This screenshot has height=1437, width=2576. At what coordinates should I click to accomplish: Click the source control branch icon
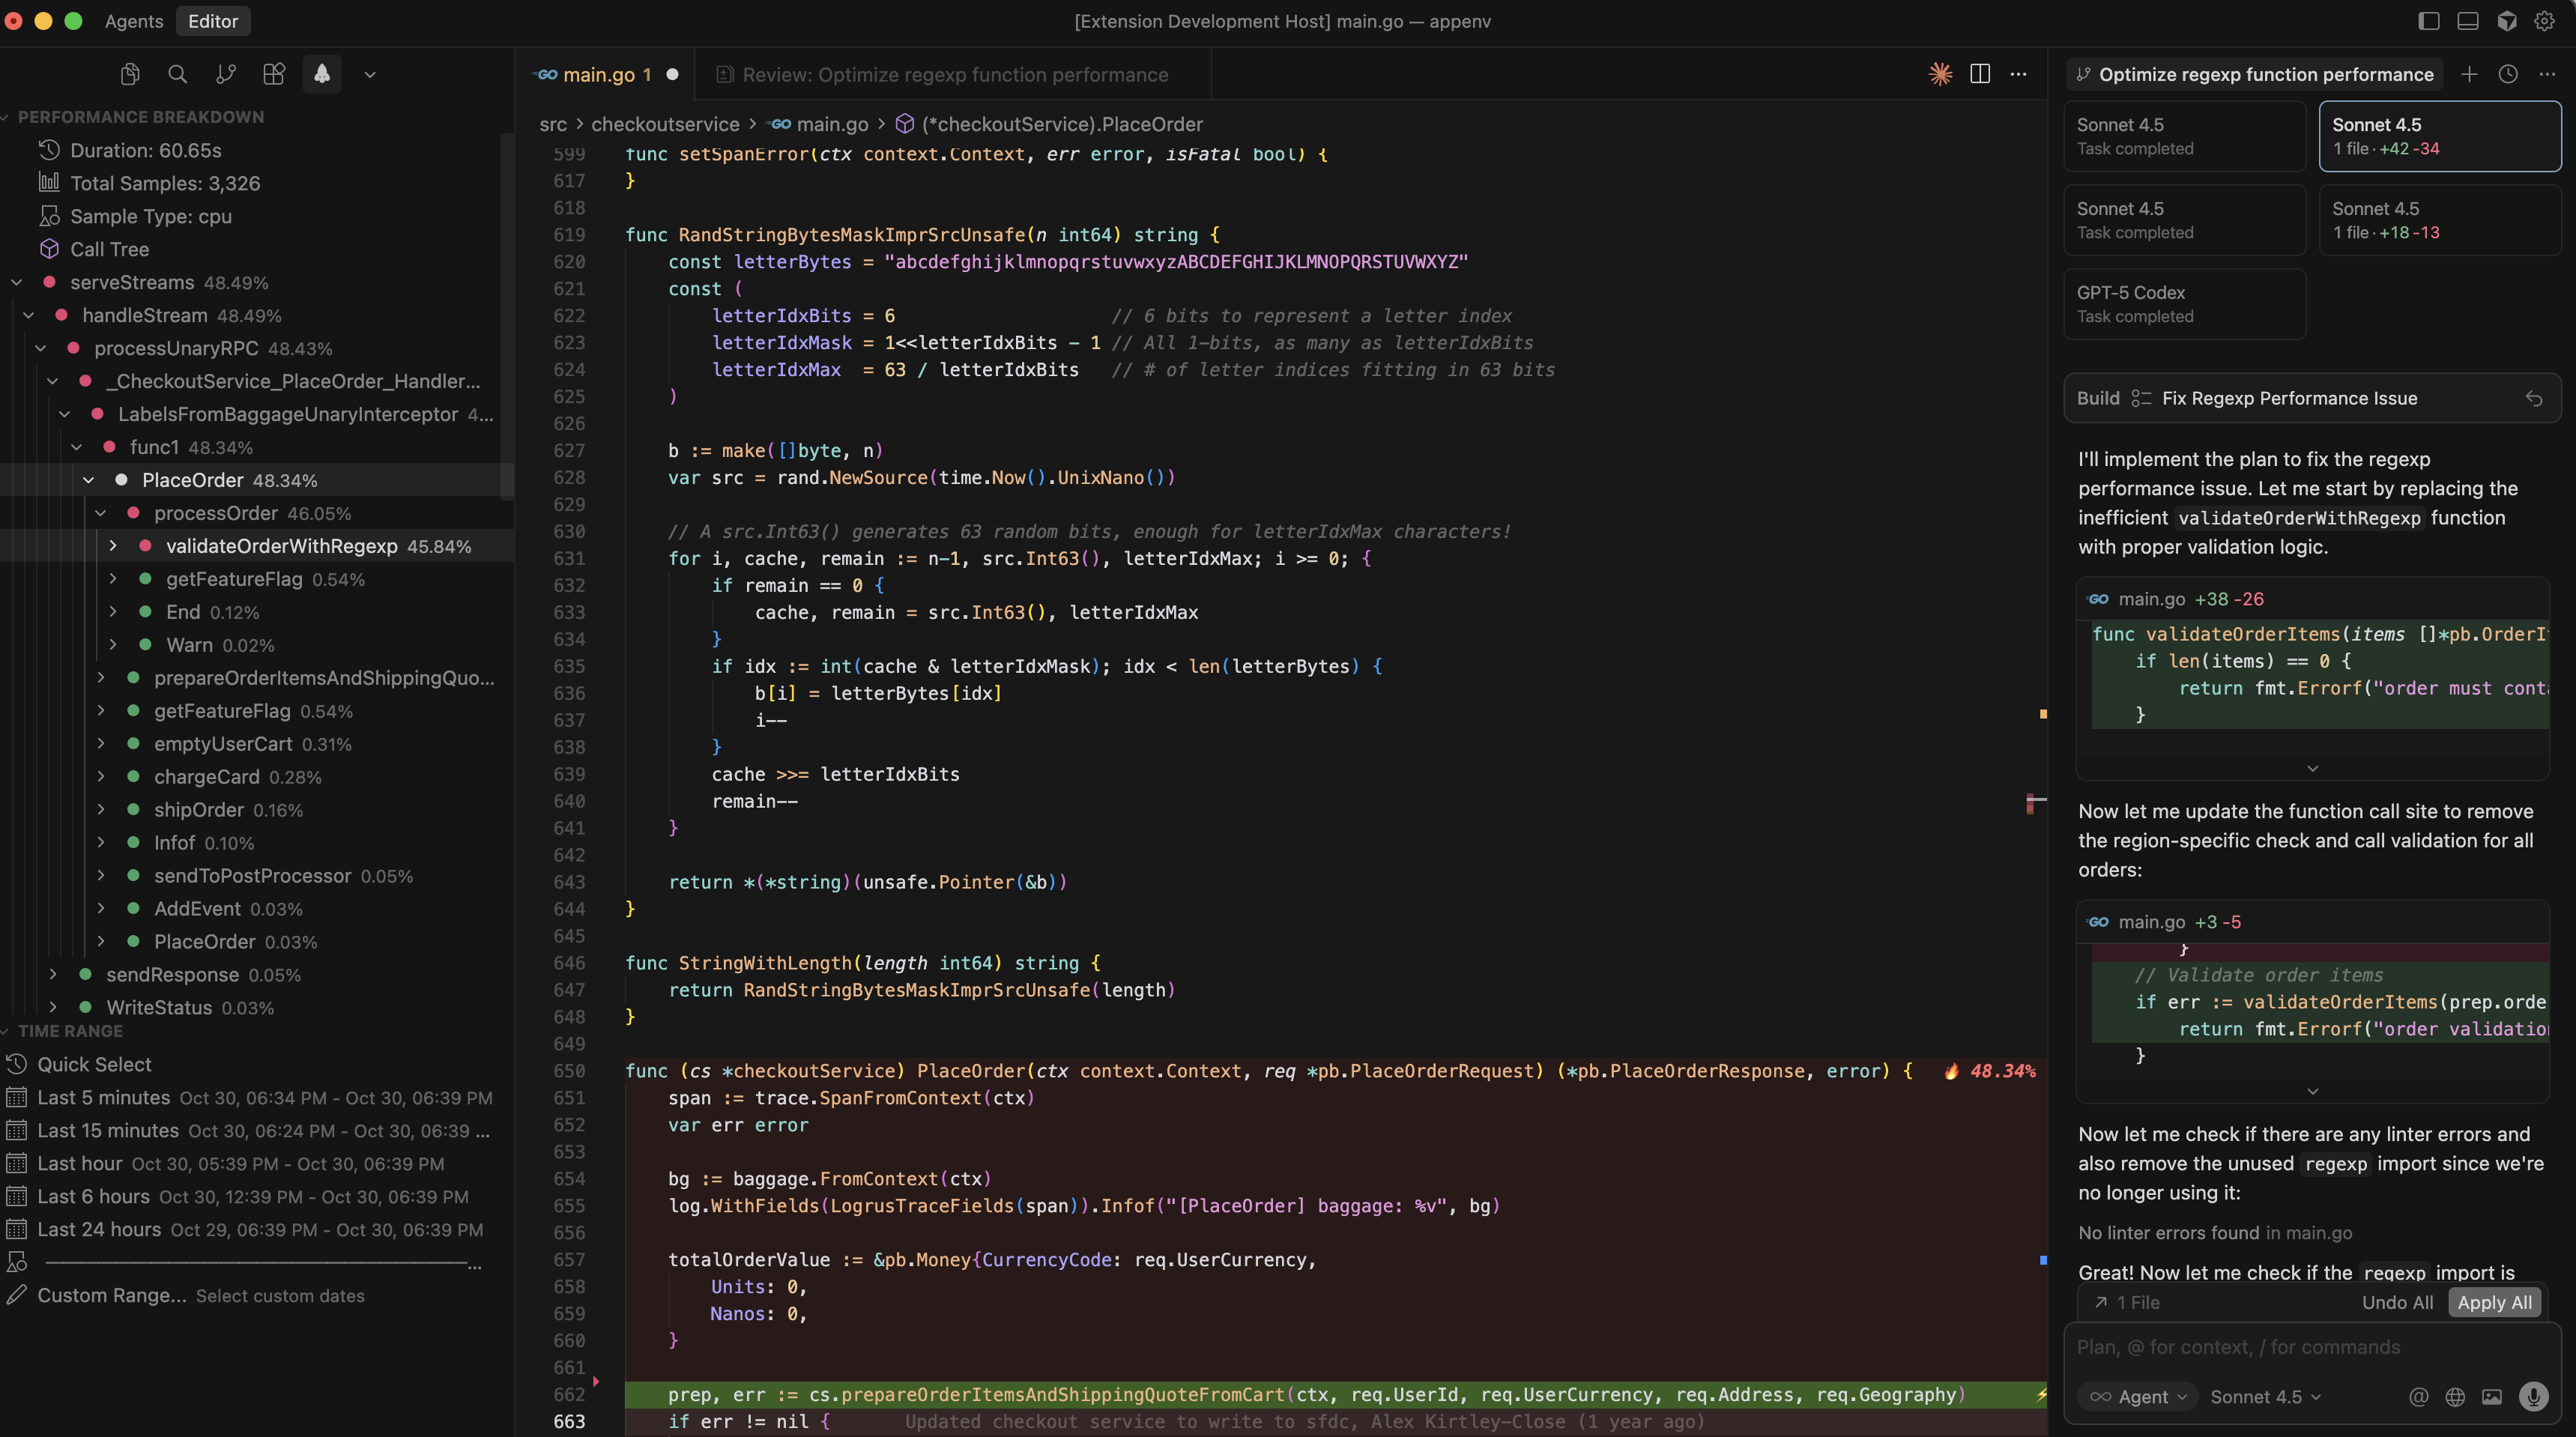pyautogui.click(x=226, y=74)
